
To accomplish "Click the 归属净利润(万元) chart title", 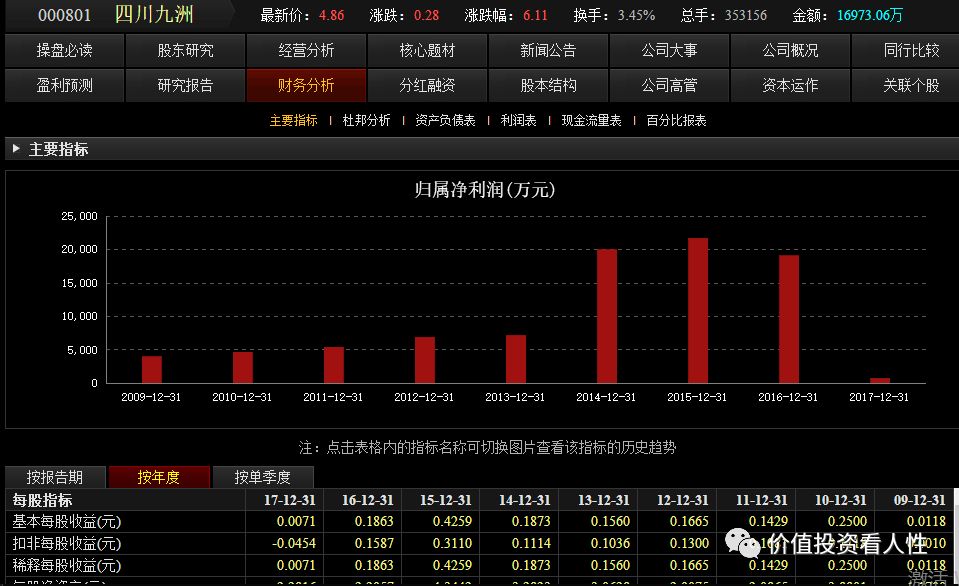I will [485, 190].
